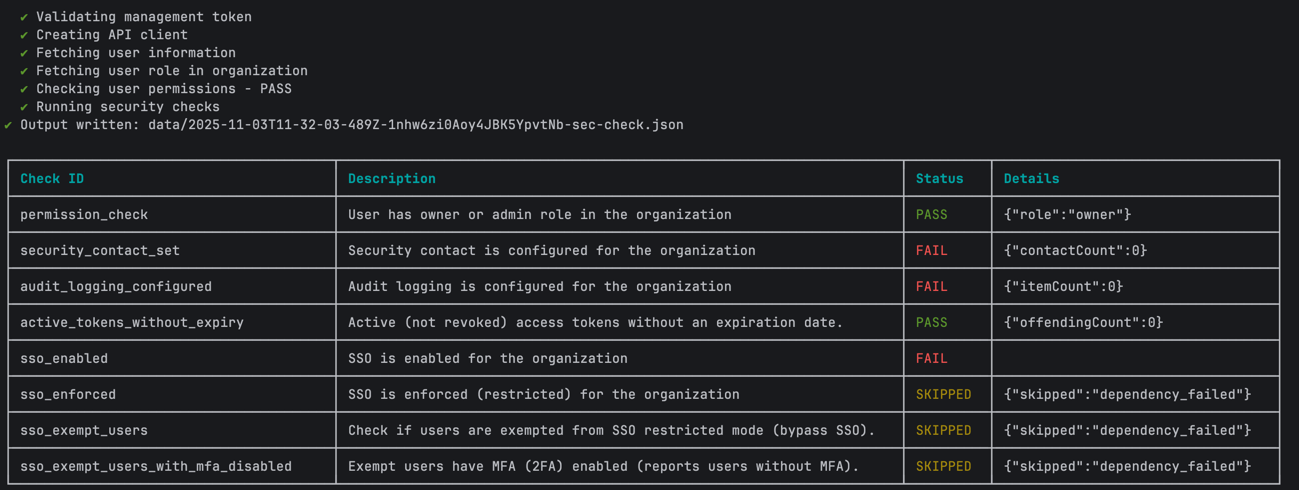Click the 'Check ID' column header
1299x490 pixels.
[52, 179]
